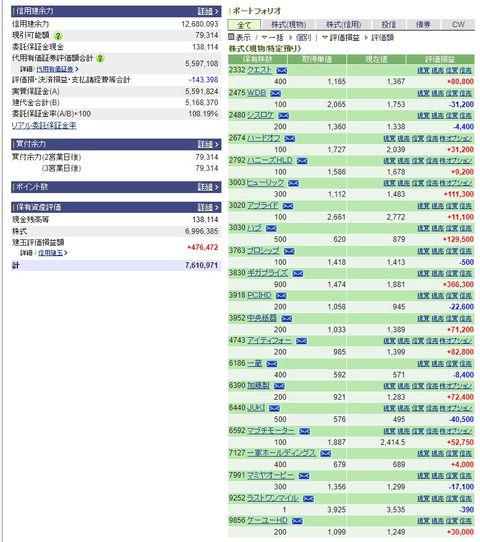Click help icon beside 現引可能額
Image resolution: width=480 pixels, height=542 pixels.
coord(58,36)
